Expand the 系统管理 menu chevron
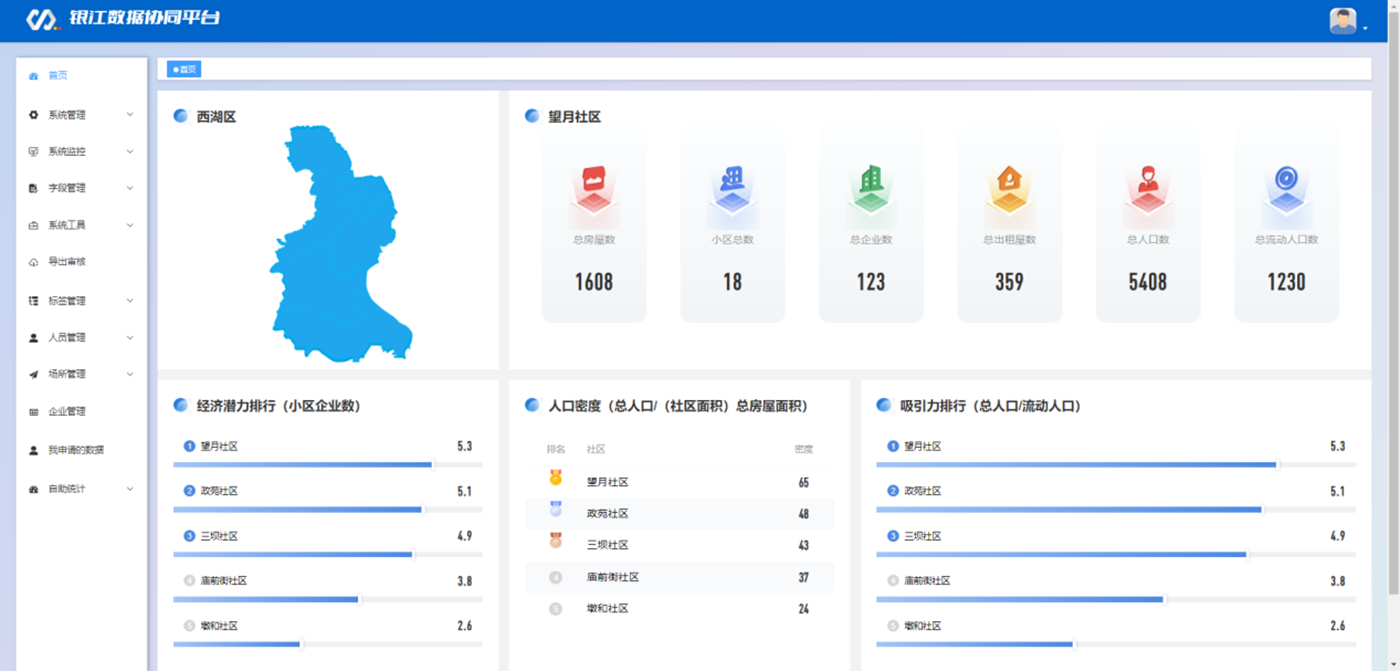Image resolution: width=1400 pixels, height=671 pixels. (x=130, y=115)
